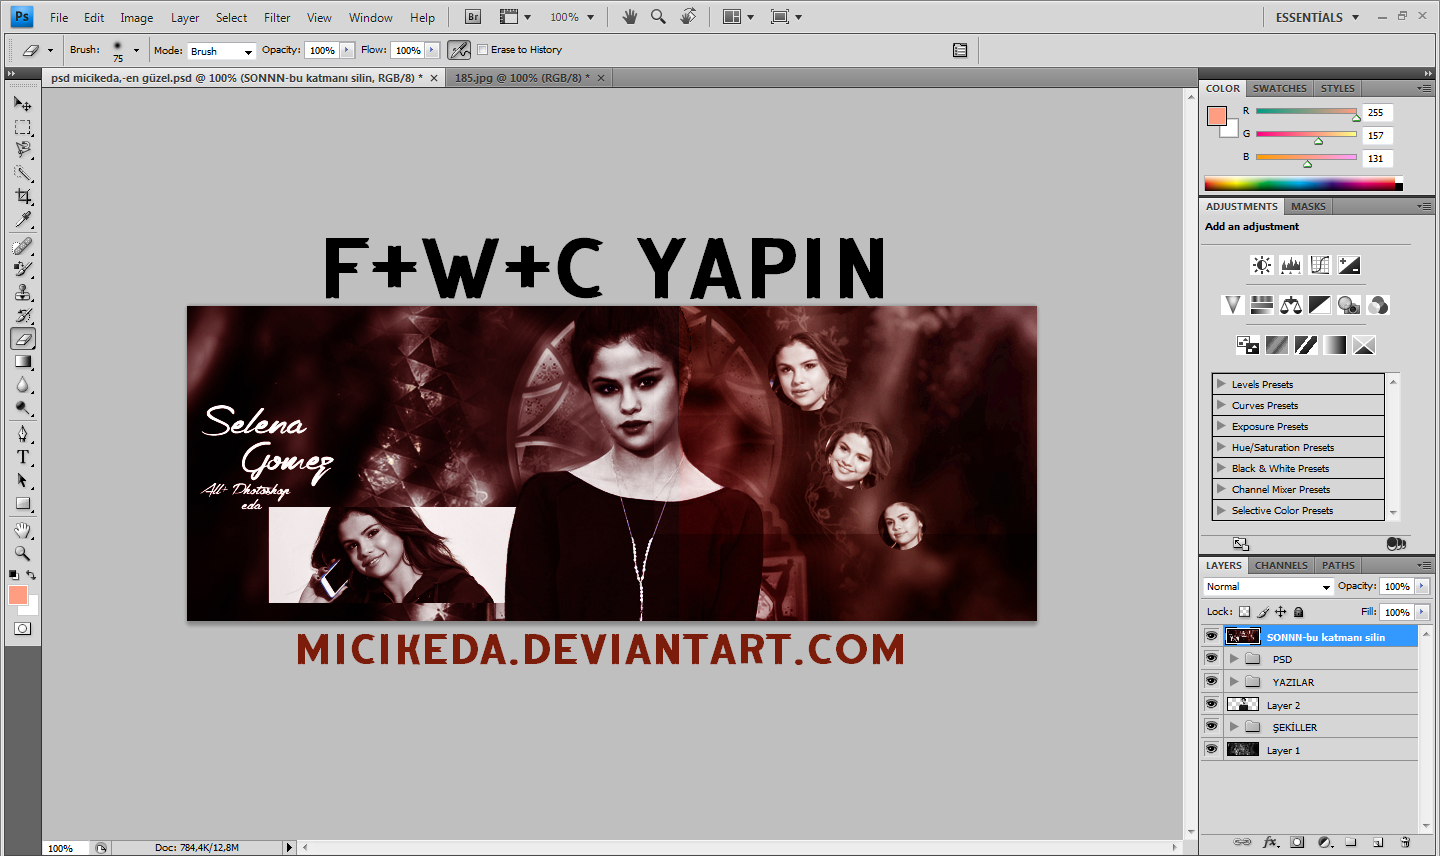Open the eraser Mode dropdown

tap(222, 51)
